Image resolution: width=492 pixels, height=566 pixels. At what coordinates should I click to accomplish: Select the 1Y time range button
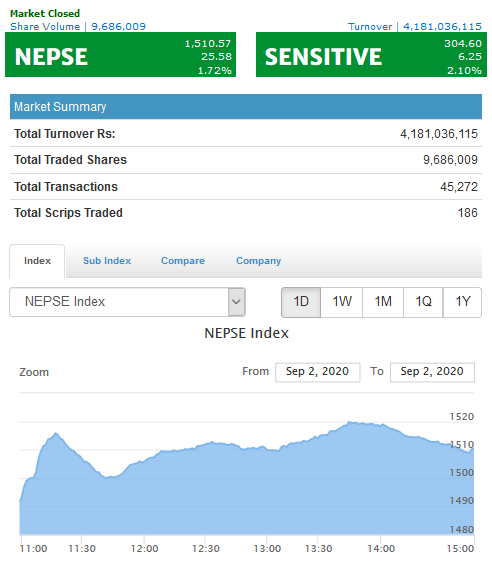tap(462, 302)
